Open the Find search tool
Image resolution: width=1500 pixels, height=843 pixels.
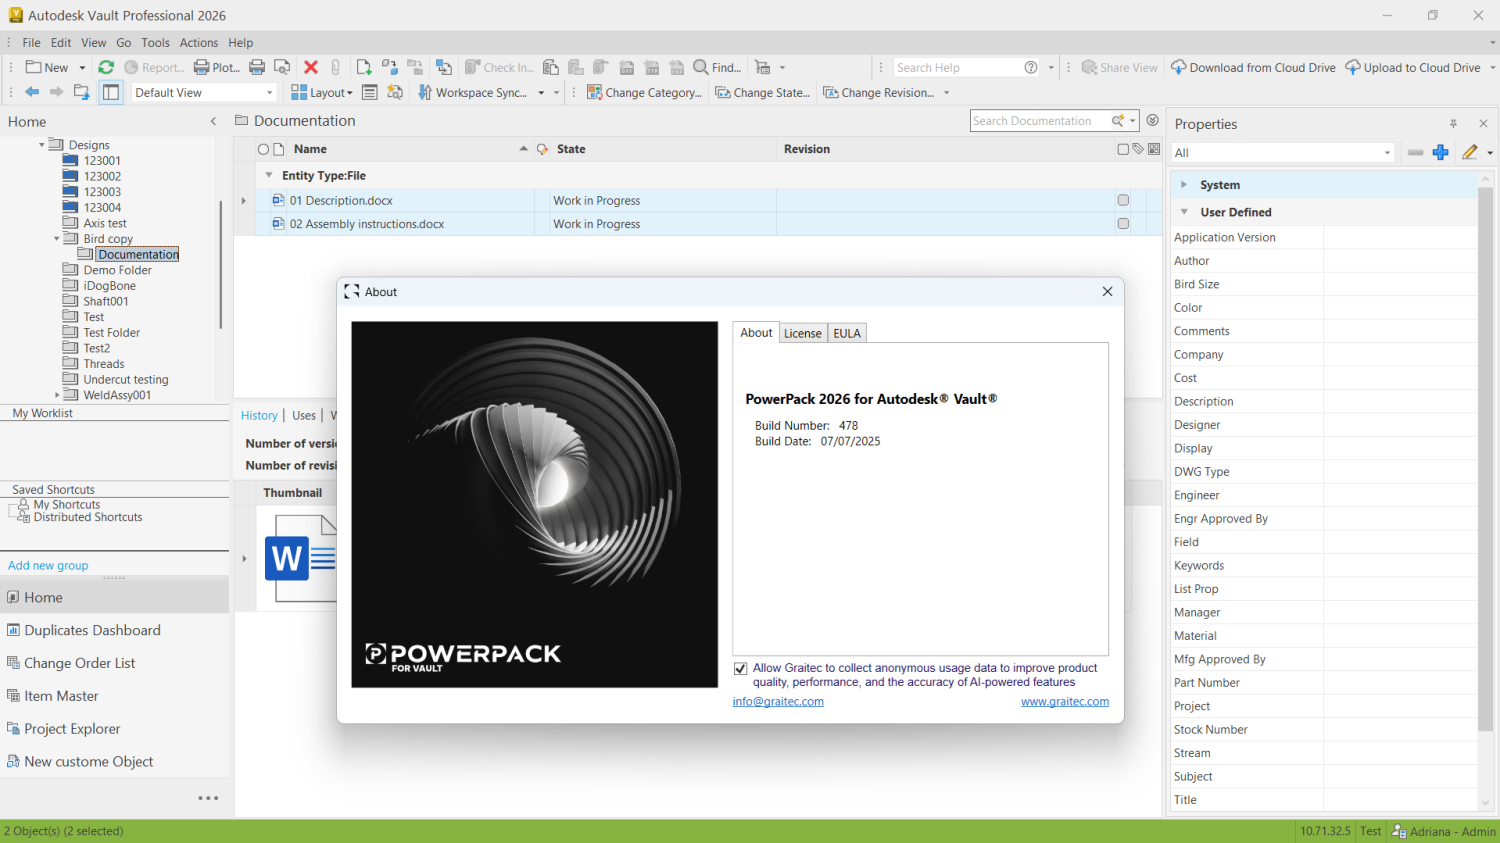coord(717,67)
